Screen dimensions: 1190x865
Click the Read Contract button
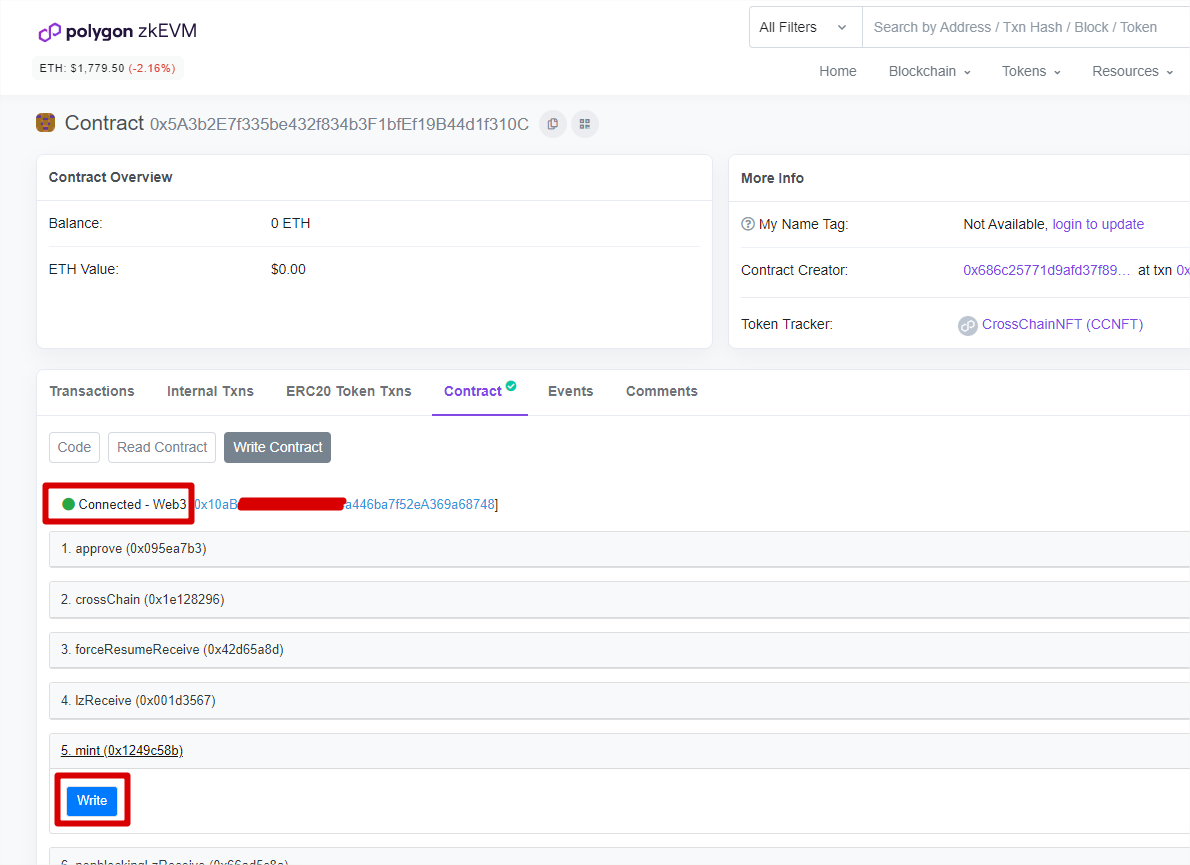[162, 448]
